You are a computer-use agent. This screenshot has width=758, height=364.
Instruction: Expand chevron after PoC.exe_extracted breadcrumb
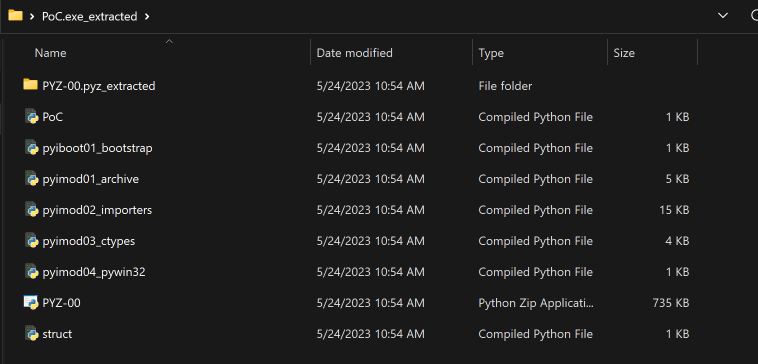[147, 16]
